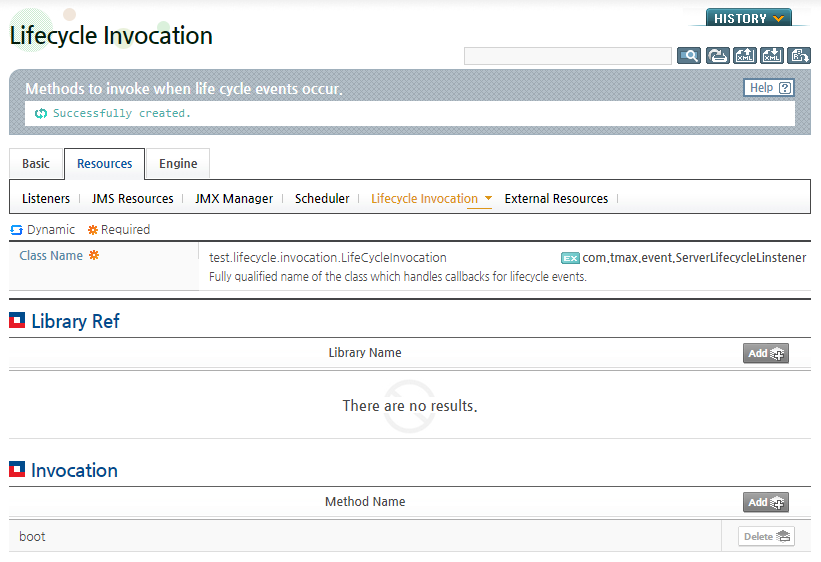Click Add in Library Ref section
Viewport: 821px width, 562px height.
pos(765,354)
